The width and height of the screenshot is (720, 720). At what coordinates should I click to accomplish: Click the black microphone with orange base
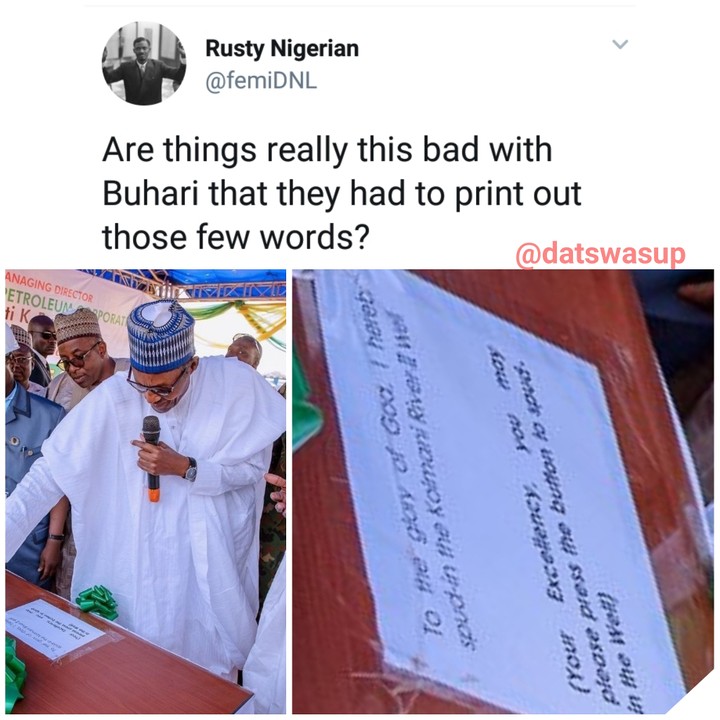(x=152, y=458)
